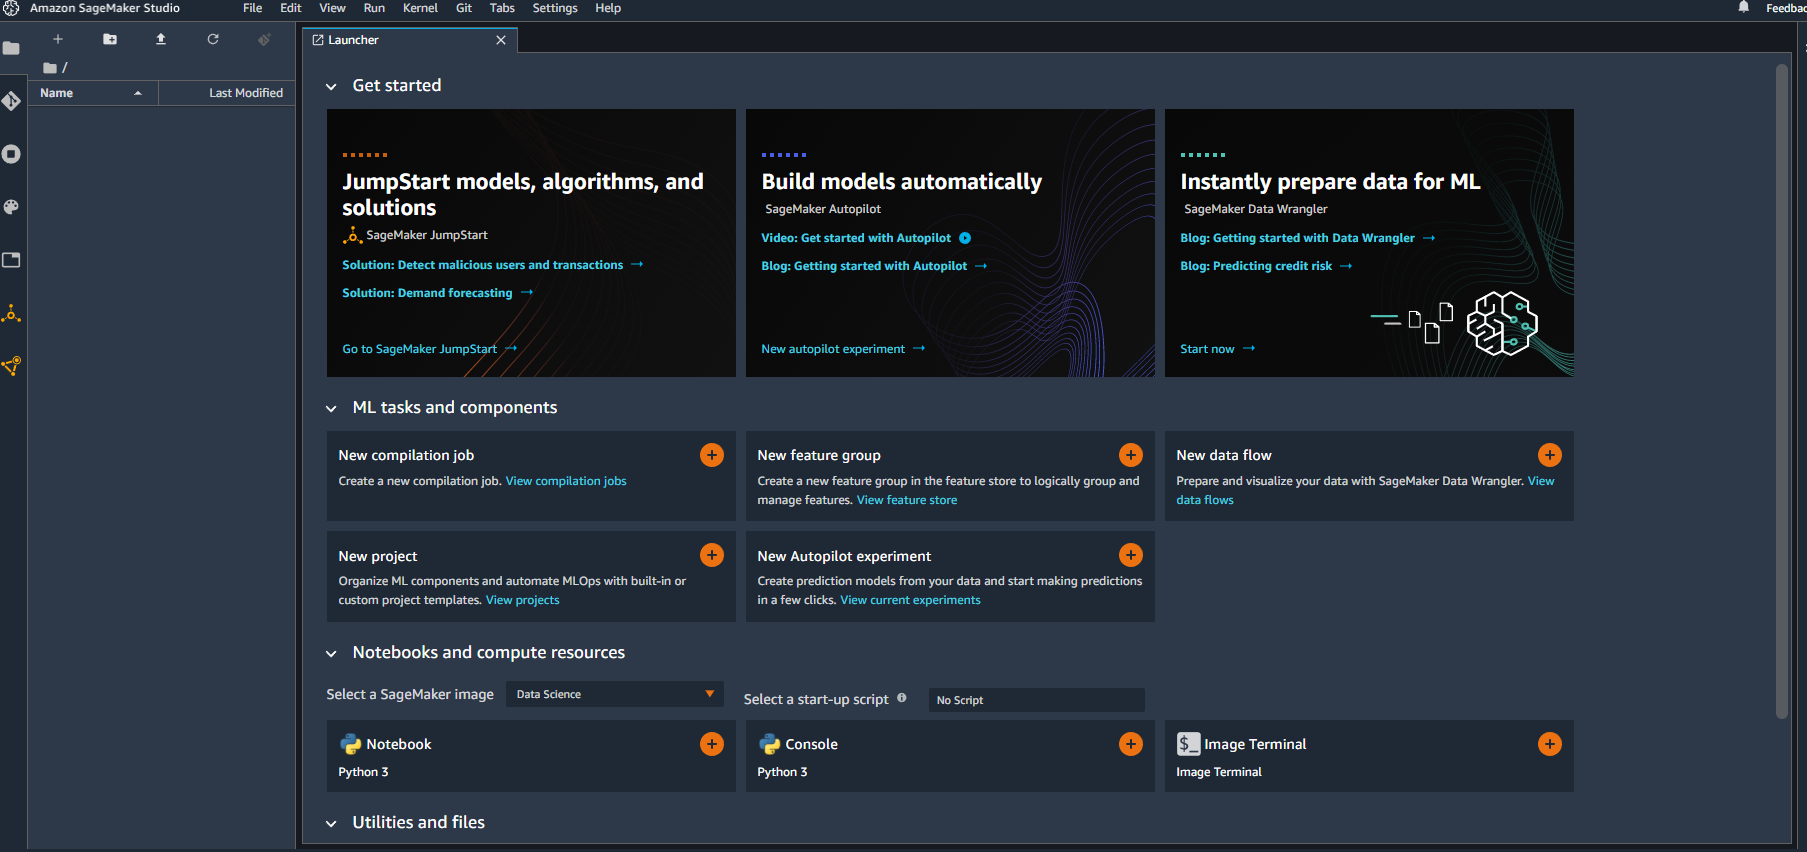This screenshot has height=852, width=1807.
Task: Open the Settings menu
Action: tap(555, 8)
